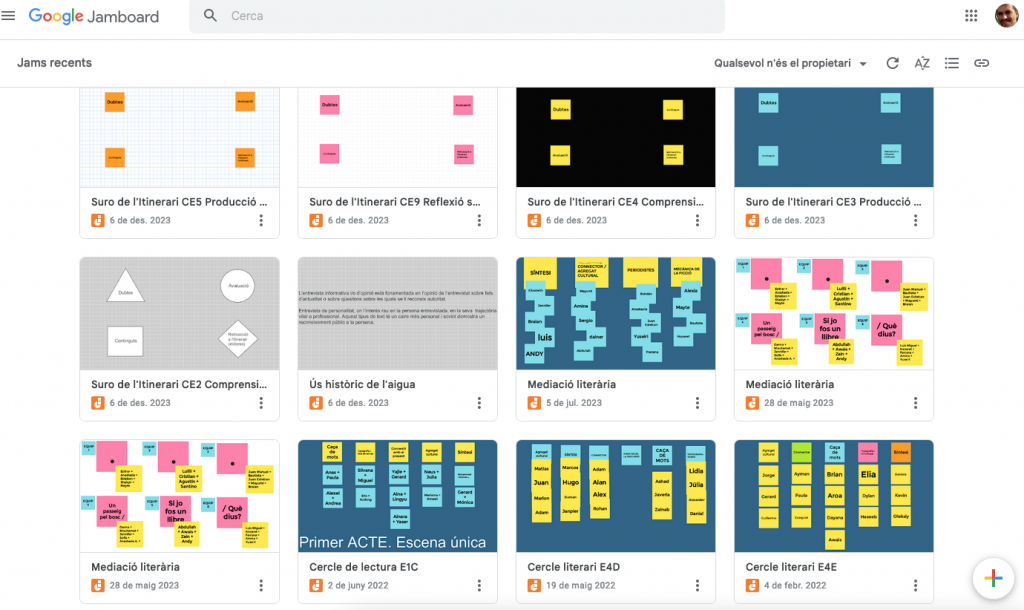This screenshot has width=1024, height=610.
Task: Open 'Suro de l'Itinerari CE2' jam title
Action: (179, 384)
